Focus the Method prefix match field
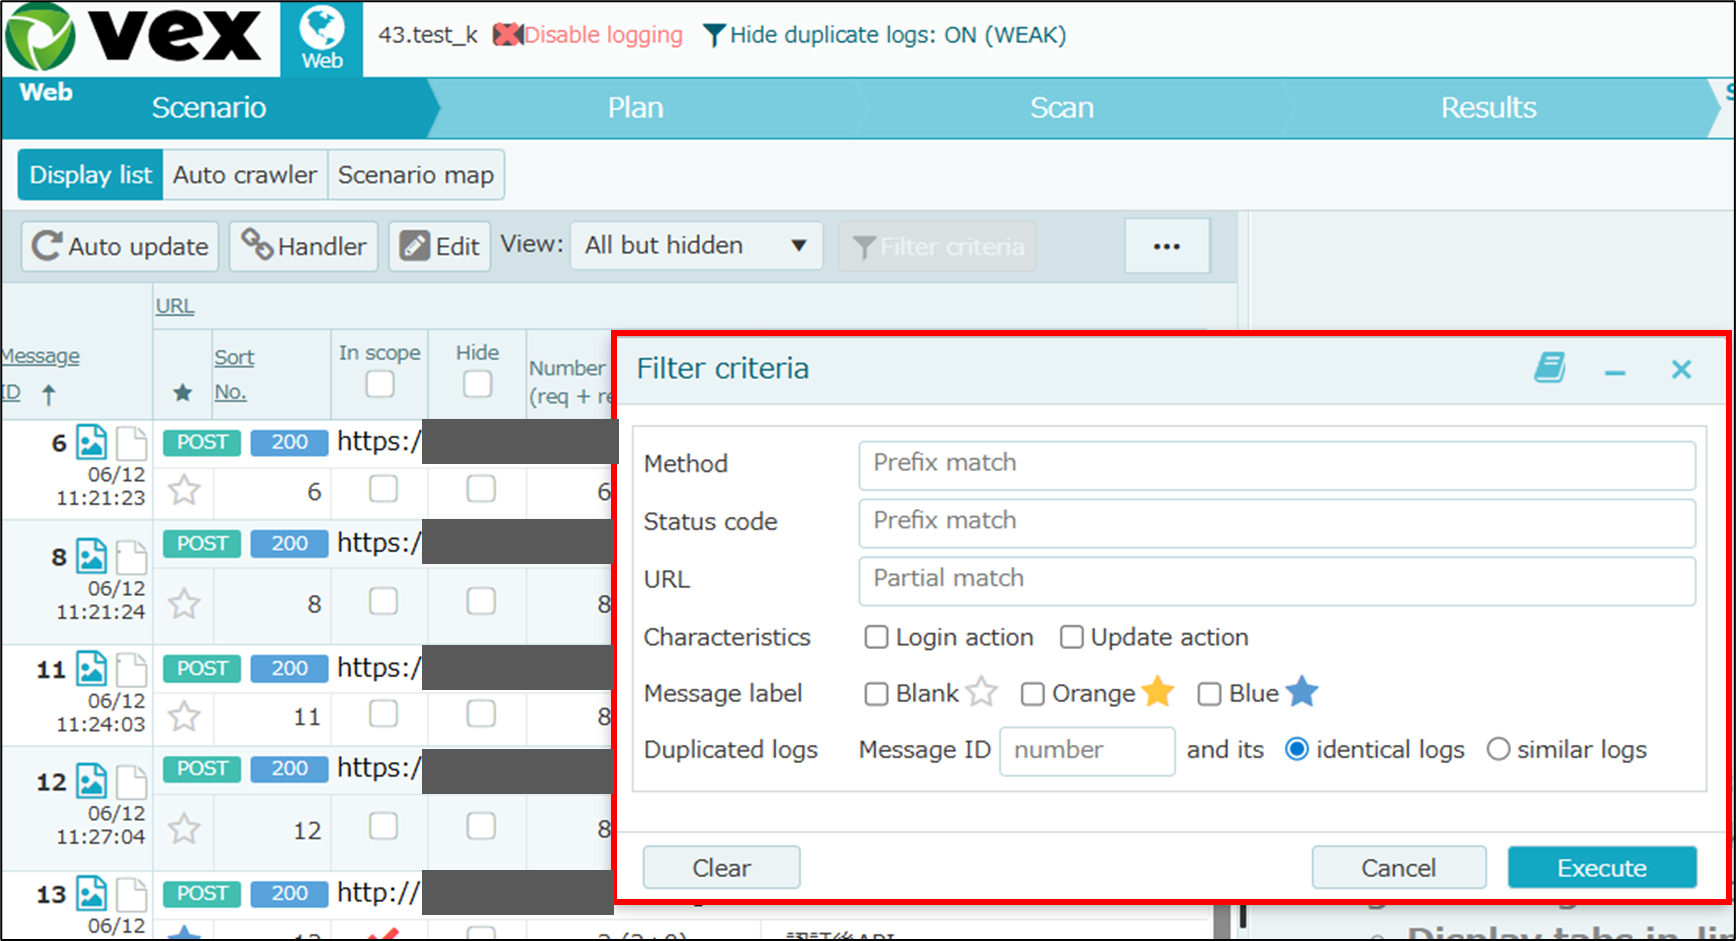Screen dimensions: 1736x941 [x=1277, y=465]
